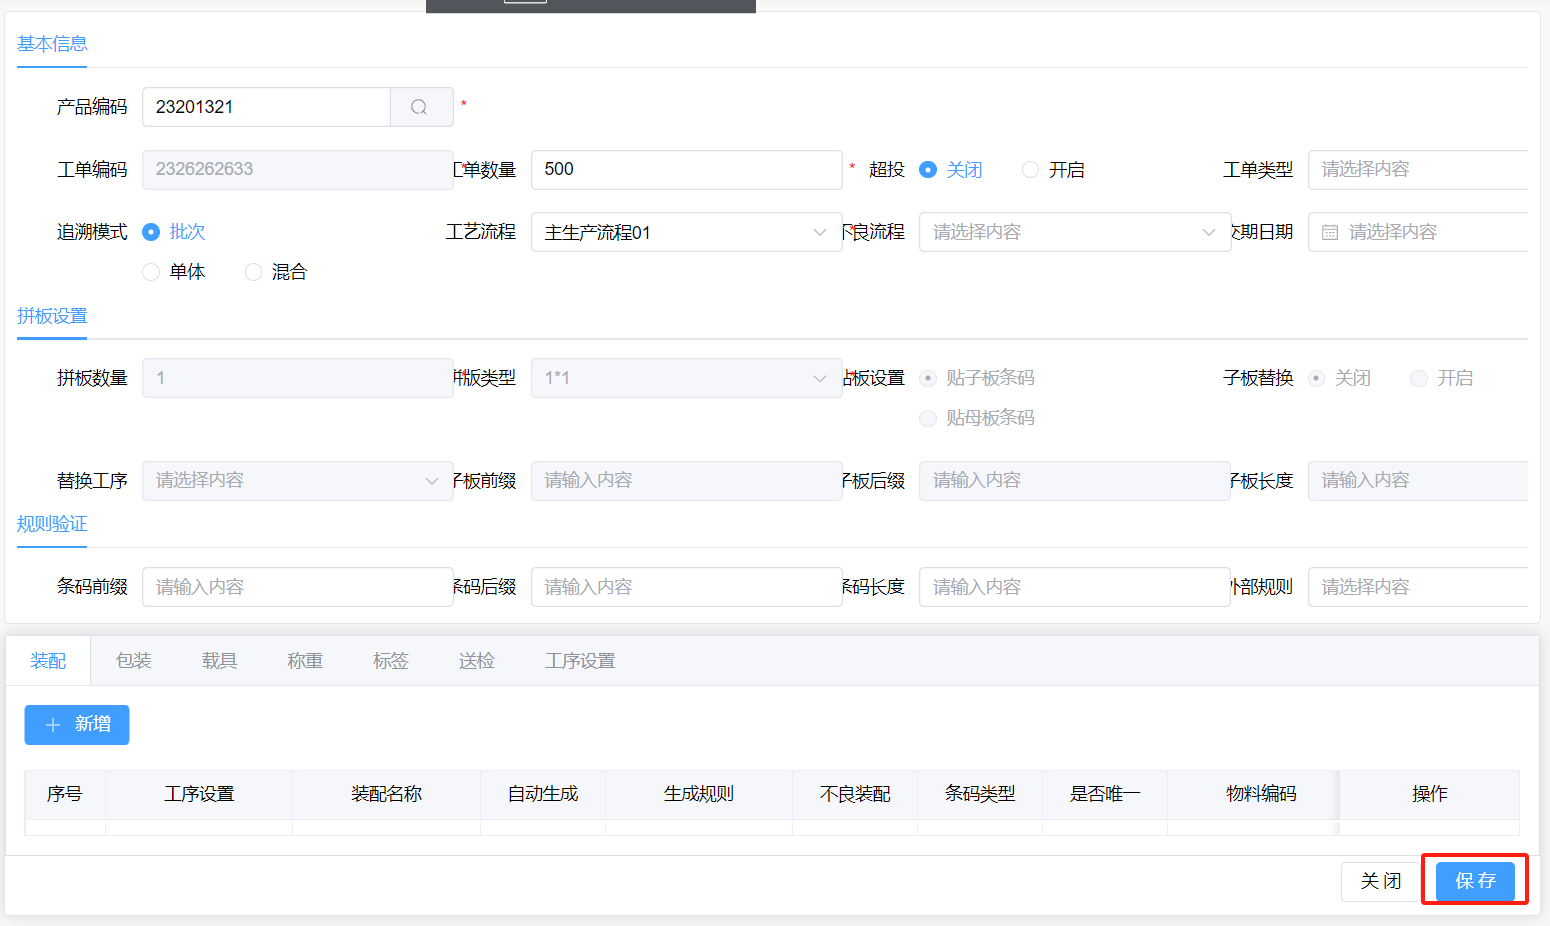Click the calendar icon in delivery date field

pos(1330,232)
